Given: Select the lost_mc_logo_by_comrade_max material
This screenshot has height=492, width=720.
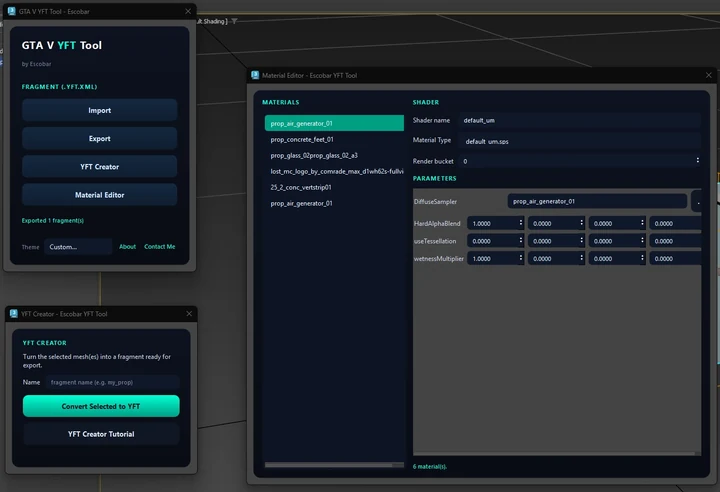Looking at the screenshot, I should pos(334,171).
